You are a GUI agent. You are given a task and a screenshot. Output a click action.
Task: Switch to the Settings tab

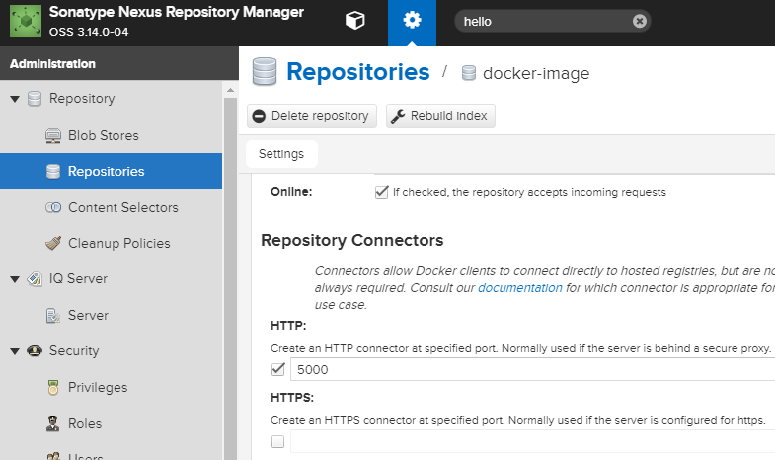pyautogui.click(x=282, y=154)
